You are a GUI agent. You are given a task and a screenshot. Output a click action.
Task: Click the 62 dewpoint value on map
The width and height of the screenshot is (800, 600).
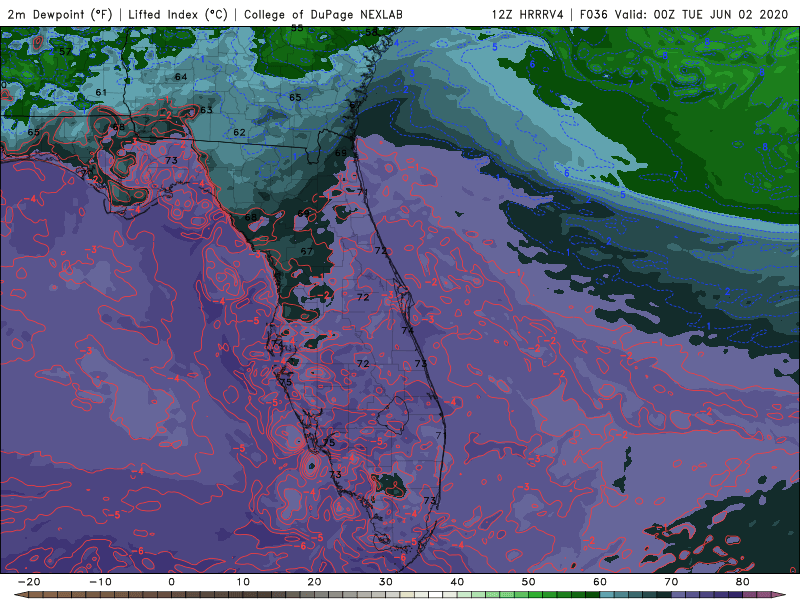[239, 133]
